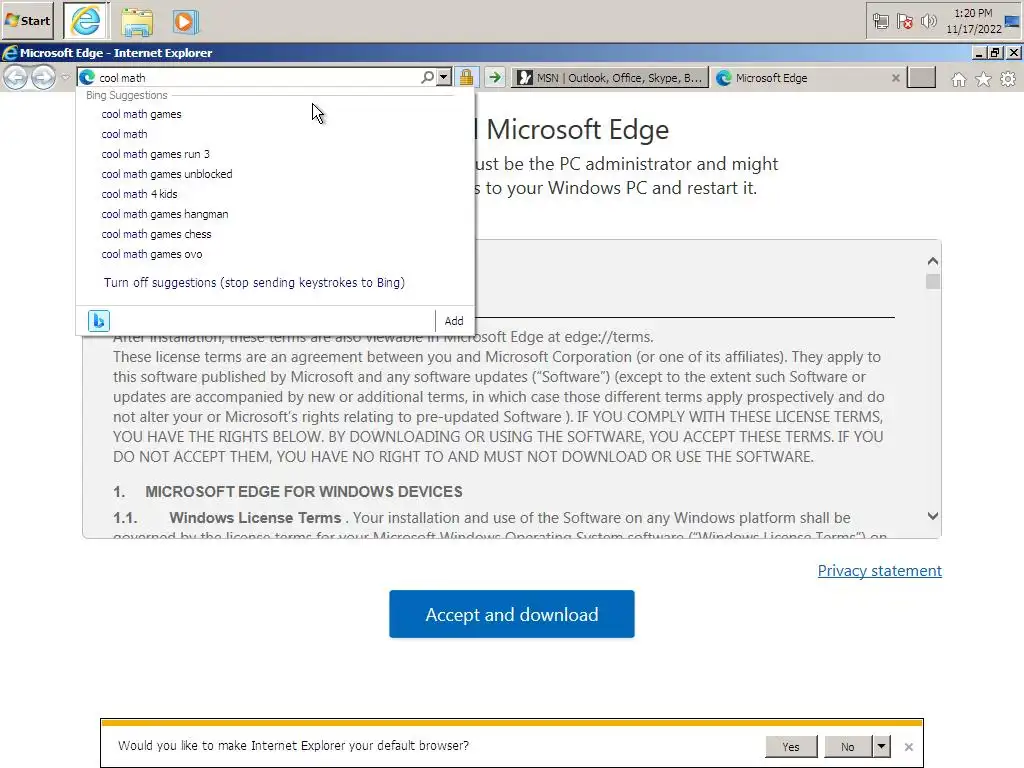This screenshot has width=1024, height=768.
Task: Open the file explorer taskbar icon
Action: tap(136, 22)
